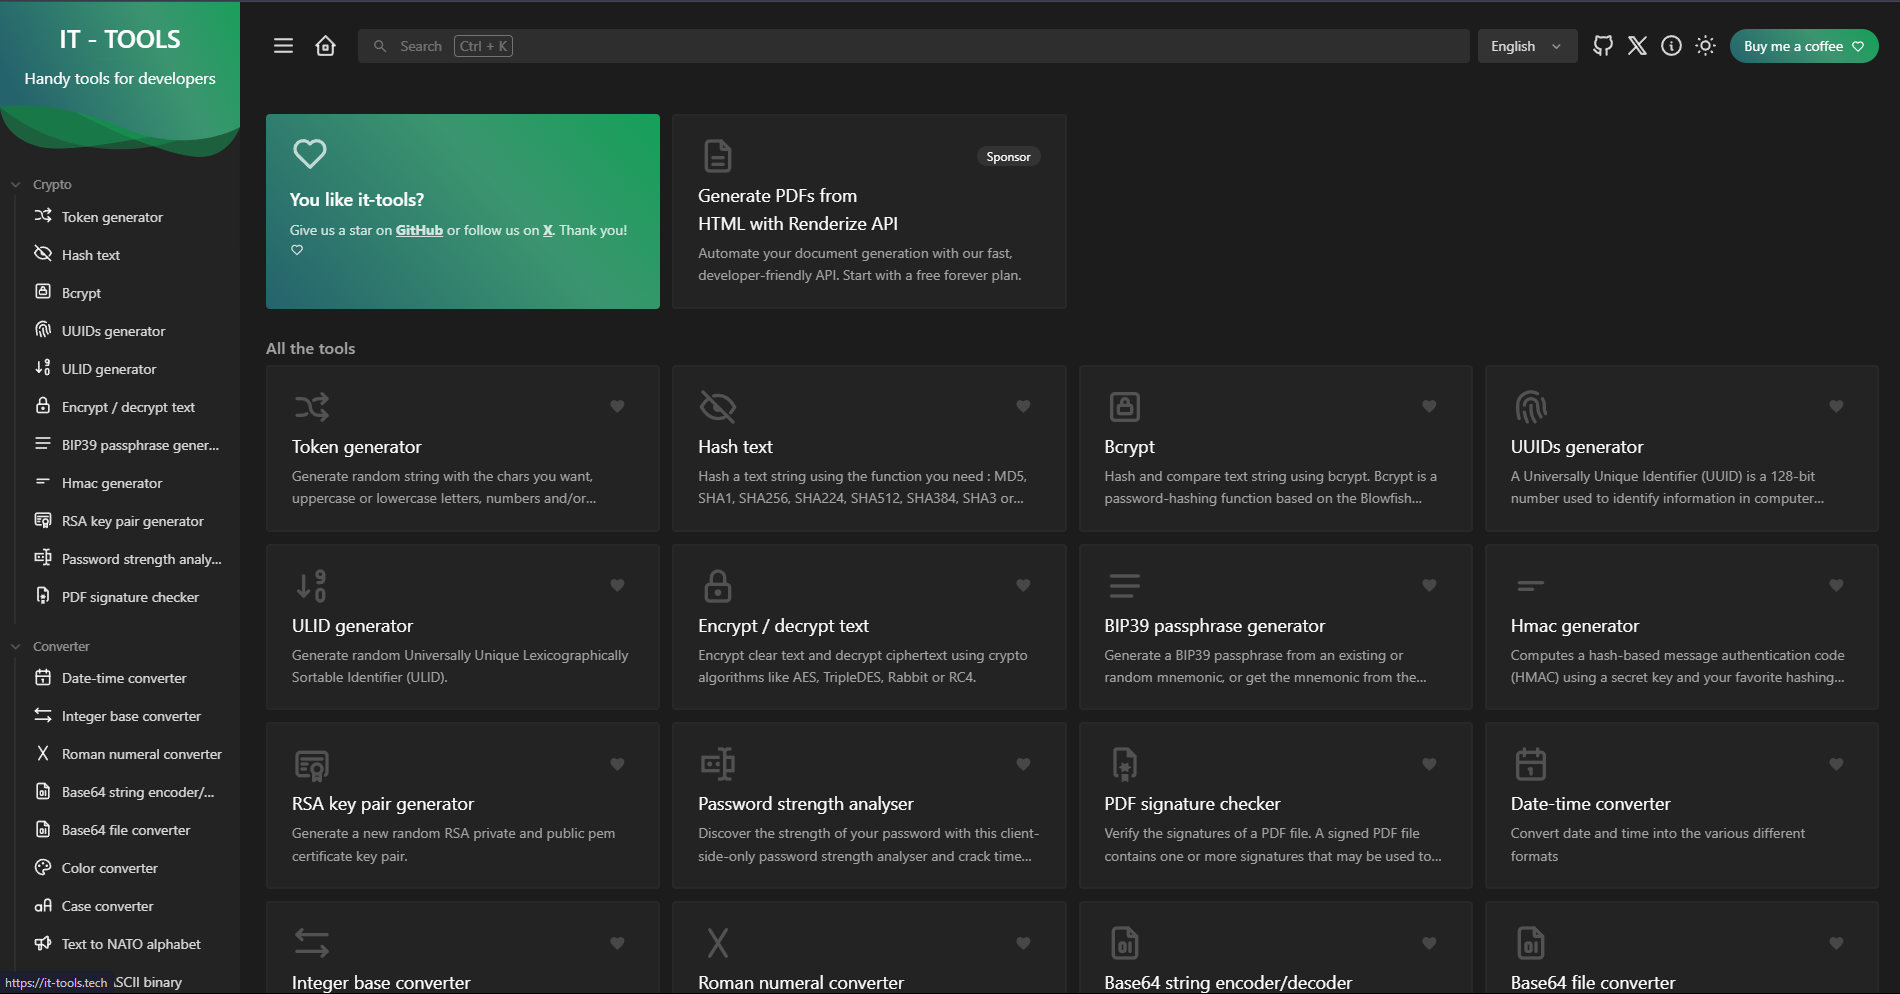Open Color converter from sidebar

pos(109,868)
